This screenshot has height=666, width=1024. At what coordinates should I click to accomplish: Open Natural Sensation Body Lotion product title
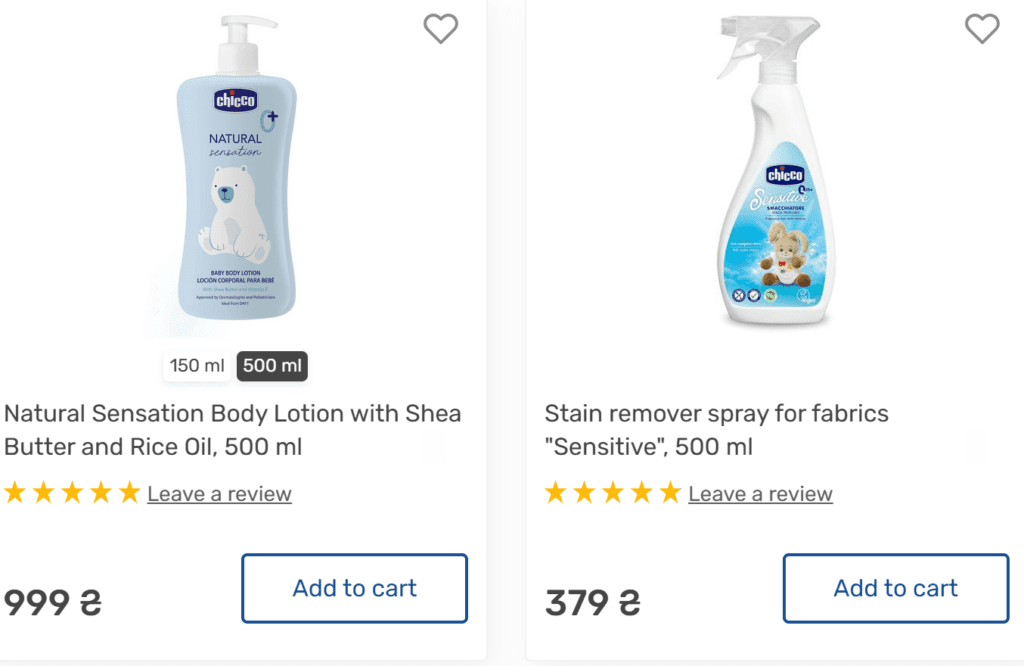click(x=232, y=429)
